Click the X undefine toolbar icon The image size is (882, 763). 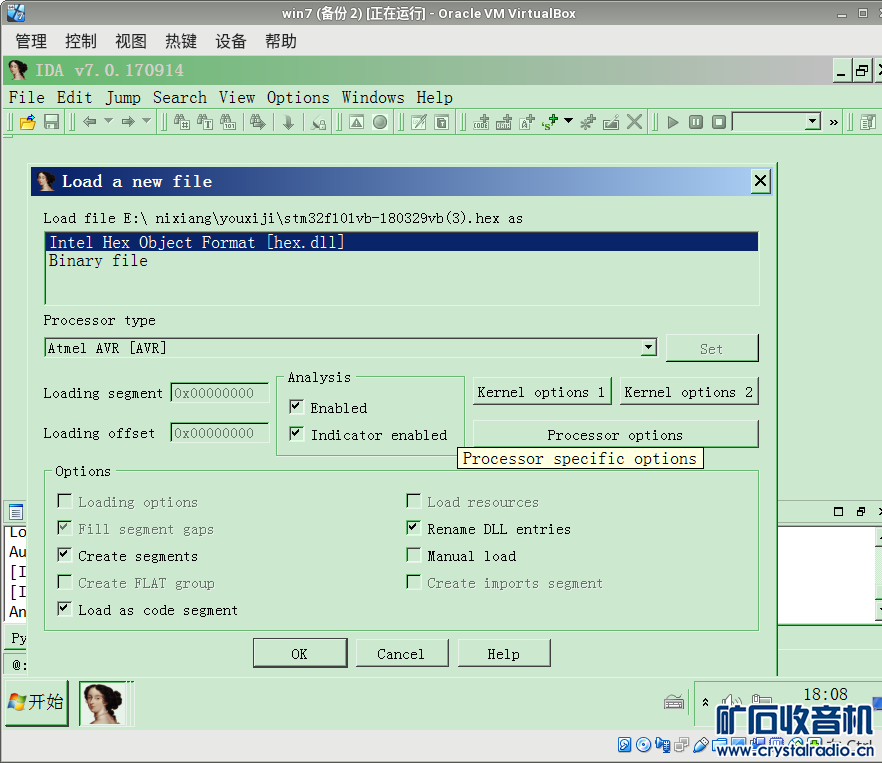click(x=634, y=122)
